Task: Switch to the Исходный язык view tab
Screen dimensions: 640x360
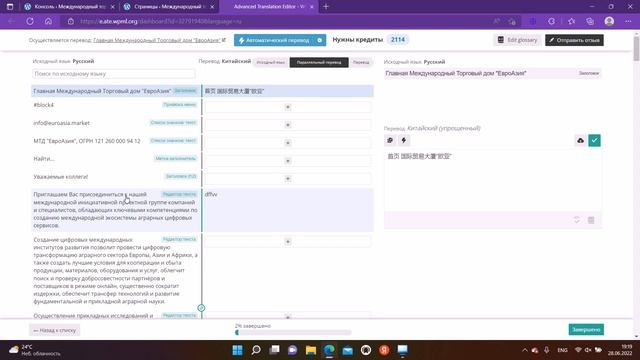Action: [271, 62]
